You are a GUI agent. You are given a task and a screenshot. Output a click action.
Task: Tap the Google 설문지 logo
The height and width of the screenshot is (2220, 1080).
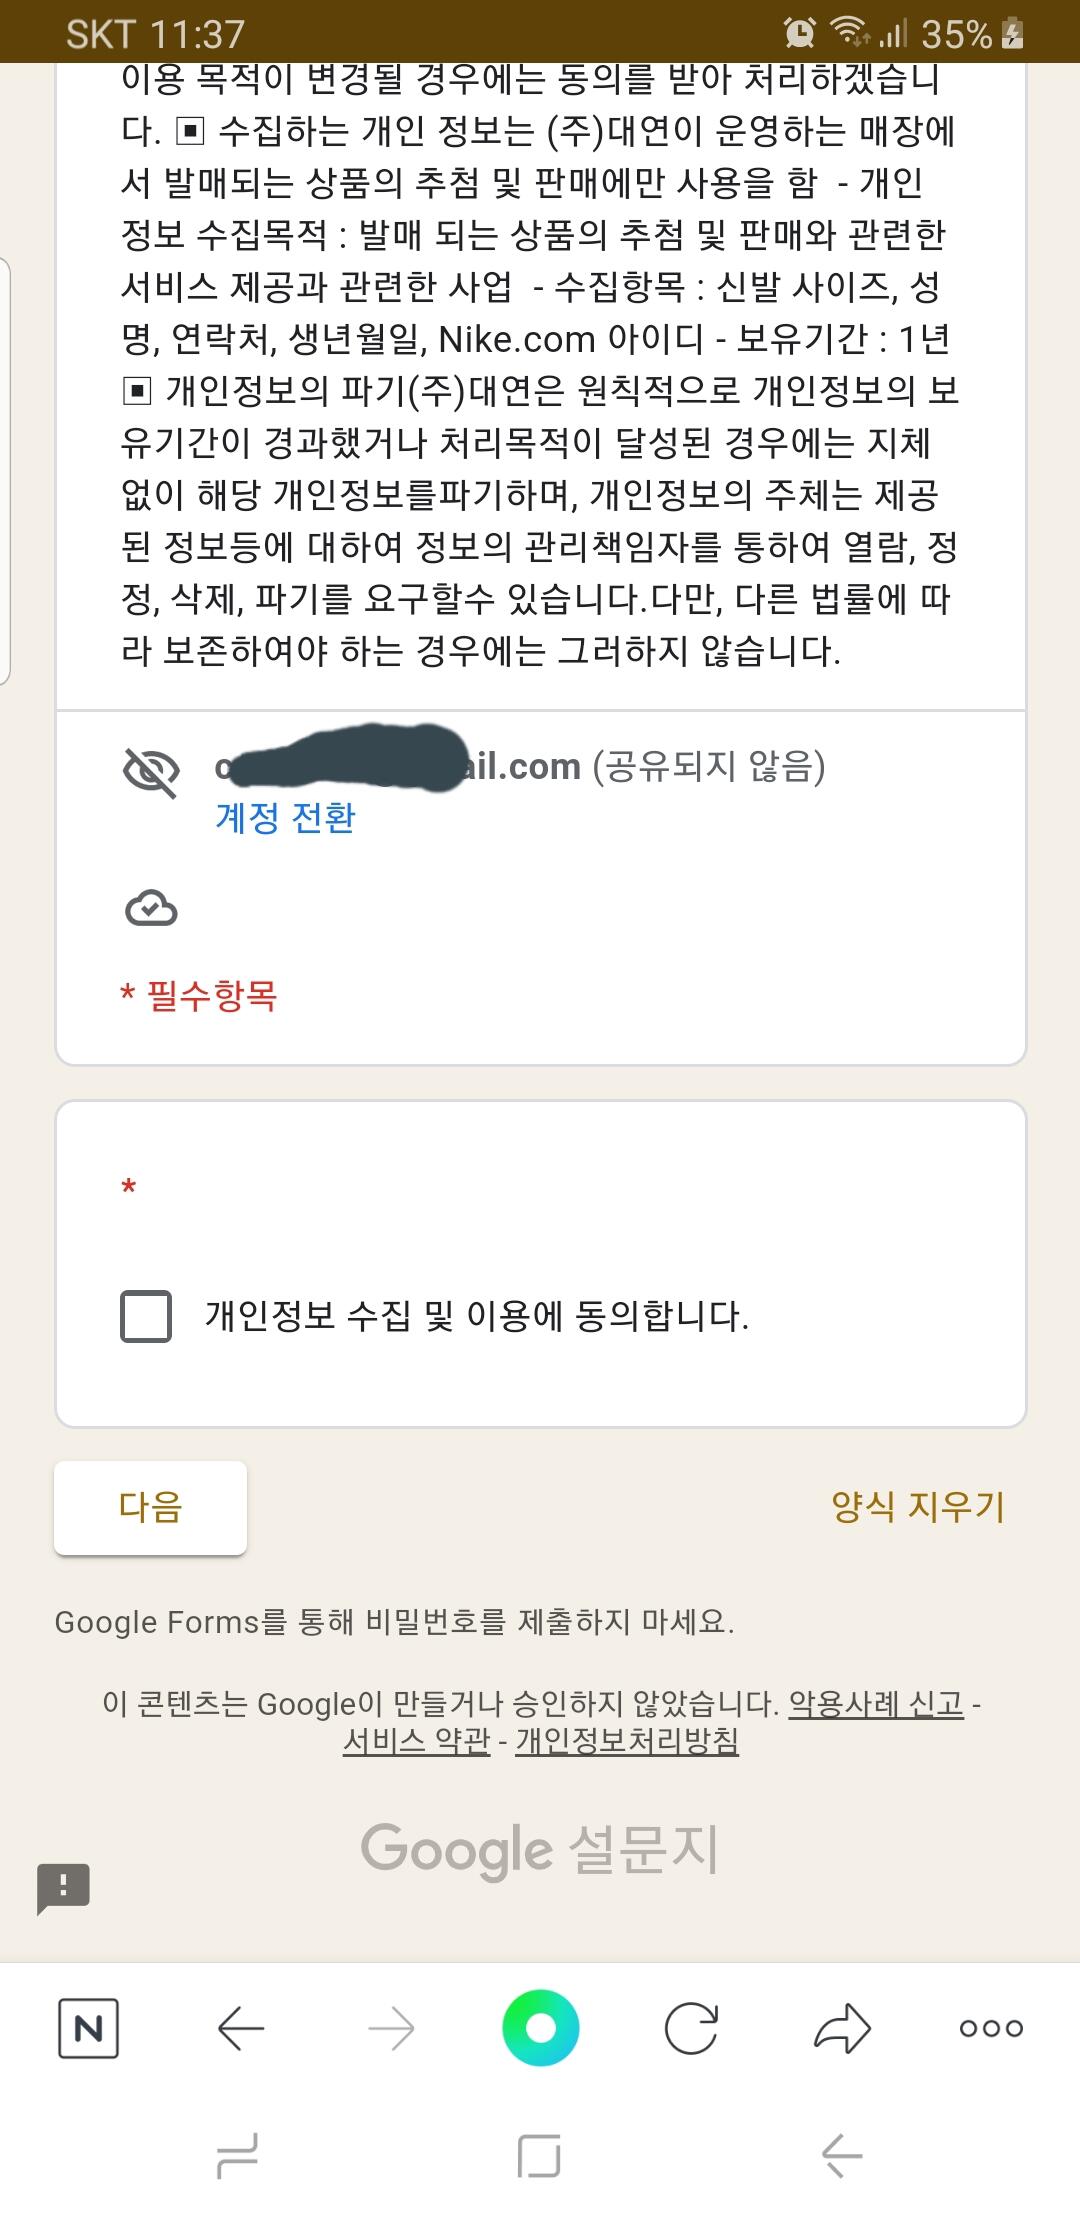coord(540,1848)
